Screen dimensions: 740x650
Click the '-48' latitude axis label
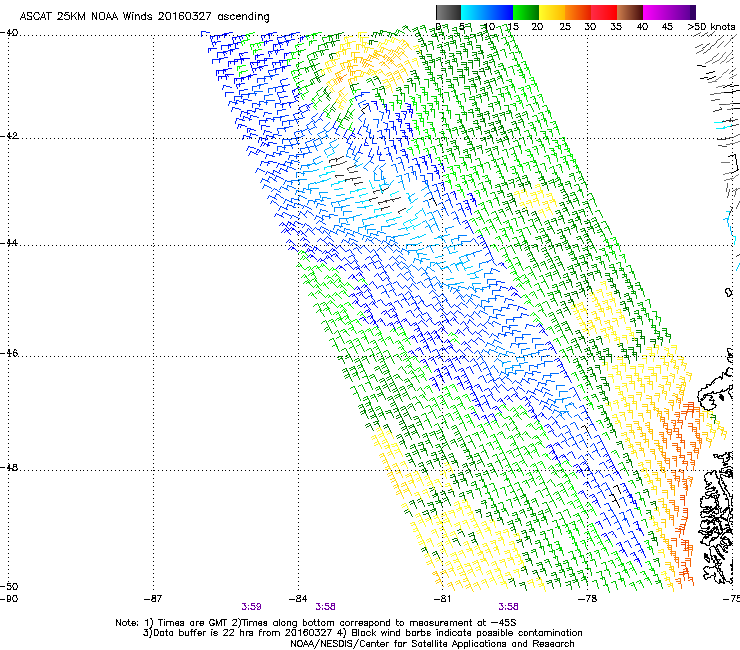[9, 468]
